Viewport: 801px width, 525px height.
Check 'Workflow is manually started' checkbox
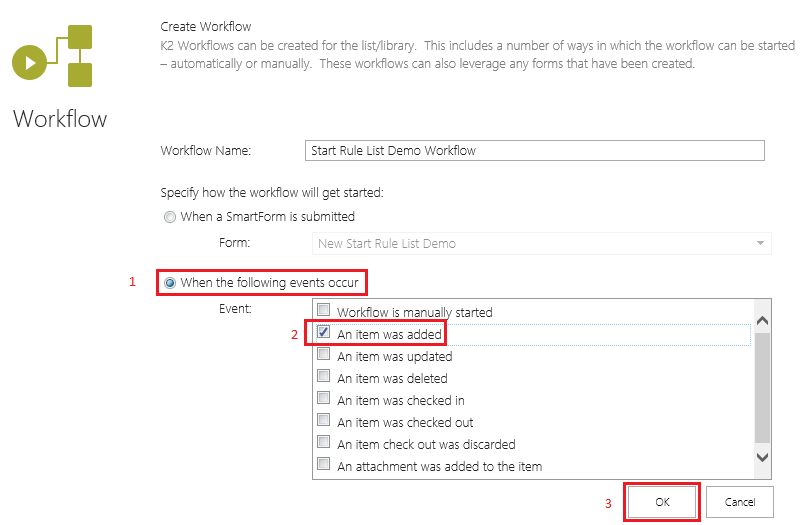point(324,311)
